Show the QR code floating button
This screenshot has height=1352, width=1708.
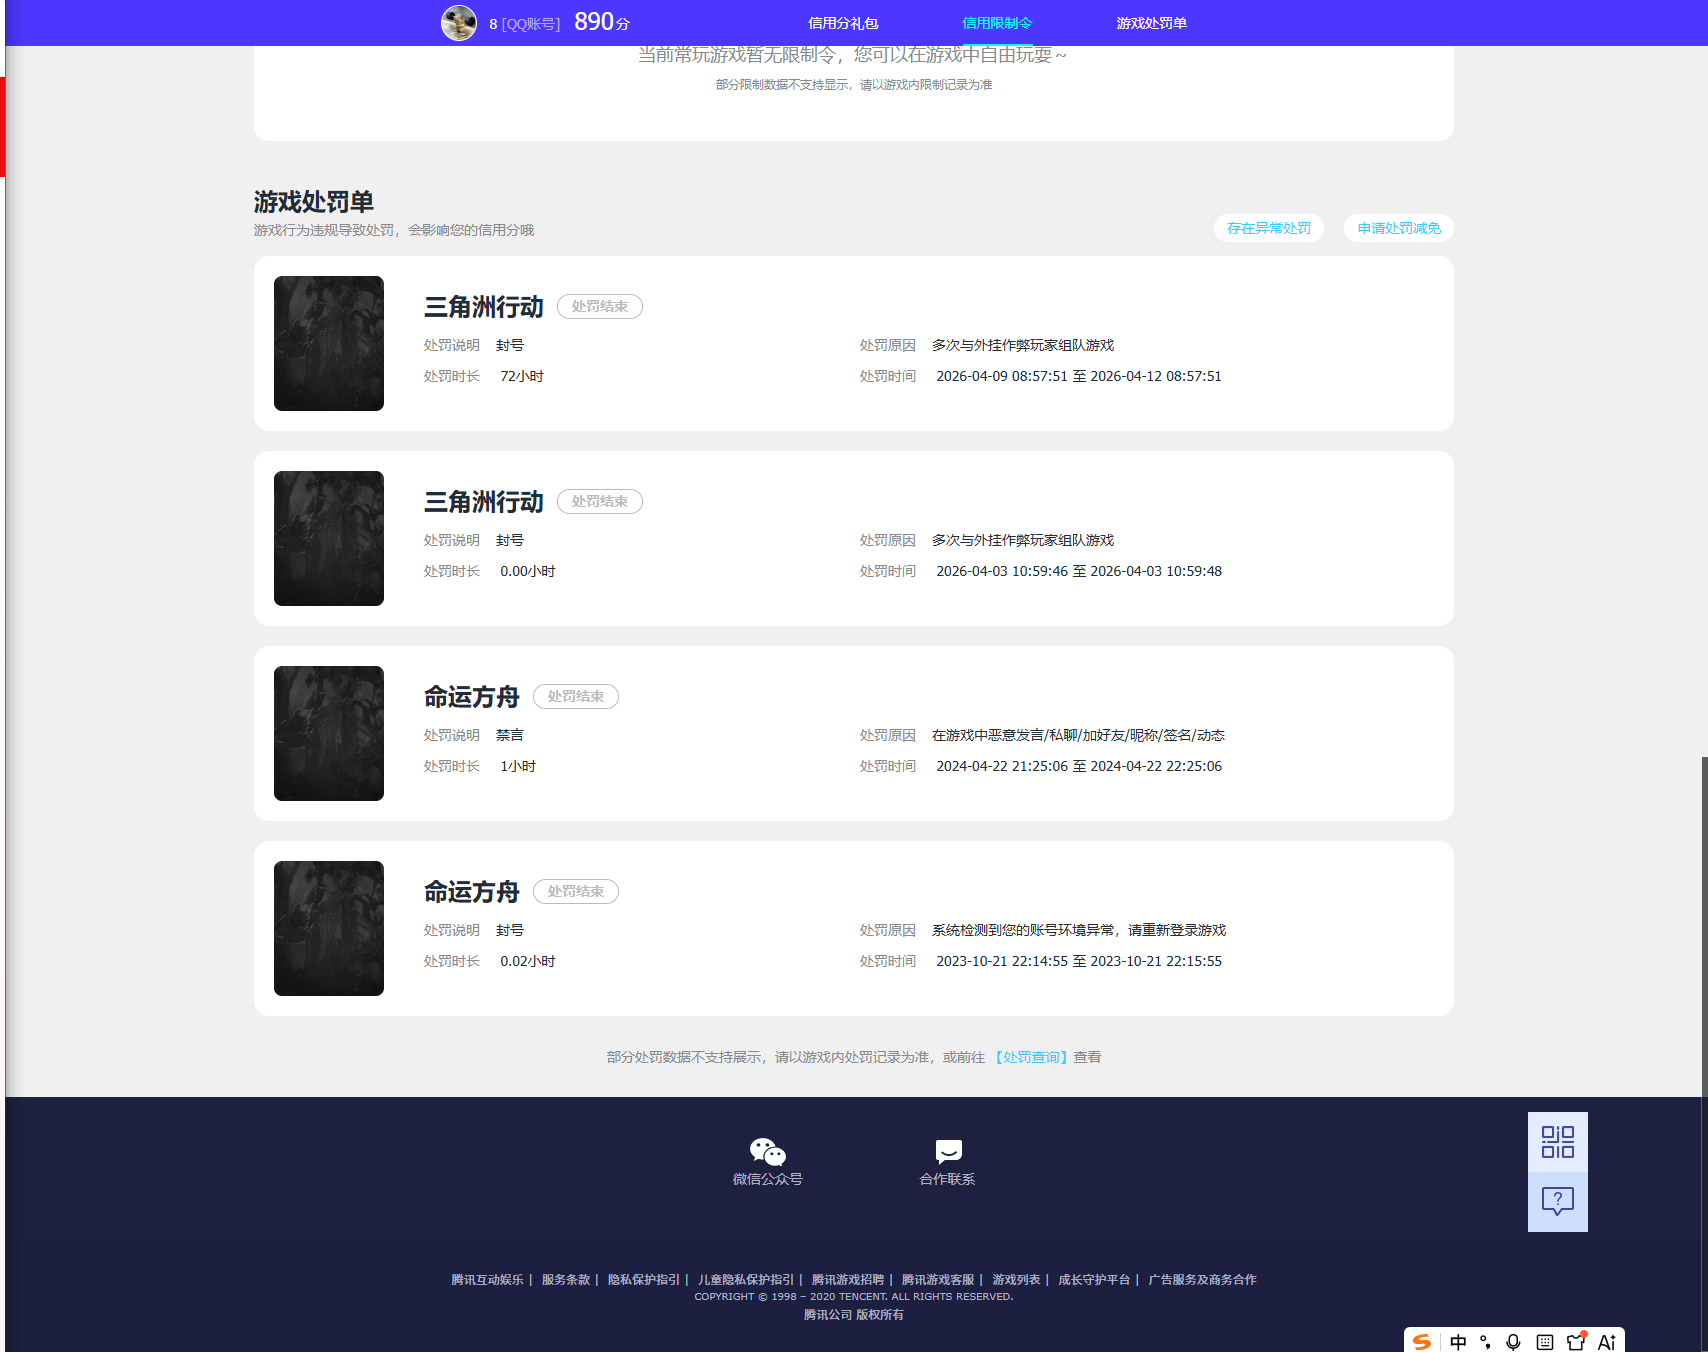[1558, 1142]
